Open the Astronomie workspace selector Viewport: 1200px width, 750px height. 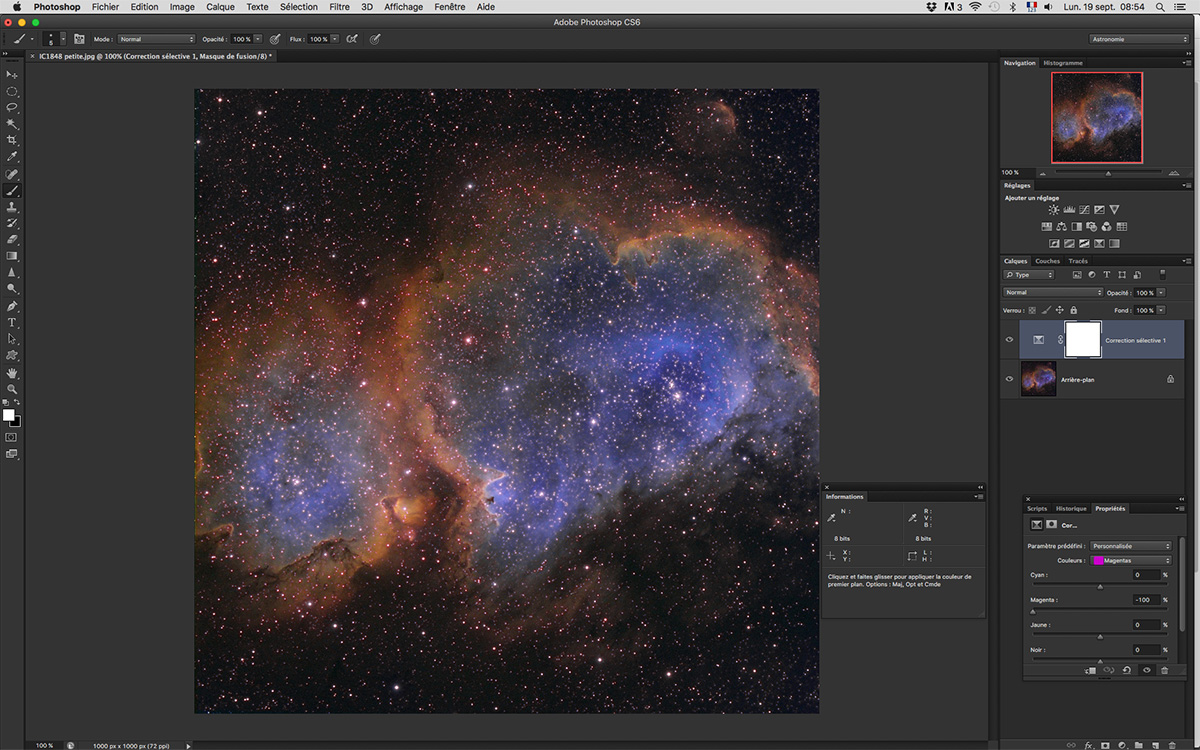pyautogui.click(x=1138, y=39)
